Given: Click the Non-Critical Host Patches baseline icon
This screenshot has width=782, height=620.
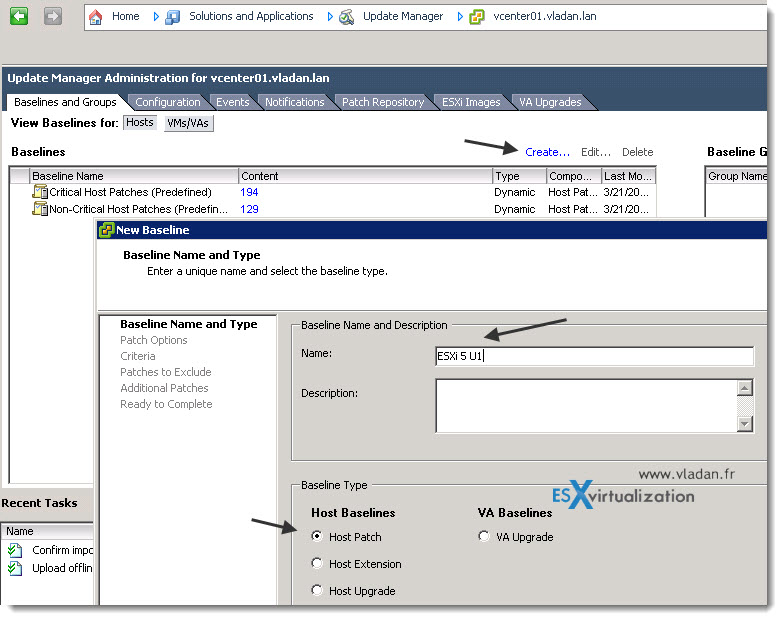Looking at the screenshot, I should pyautogui.click(x=40, y=208).
